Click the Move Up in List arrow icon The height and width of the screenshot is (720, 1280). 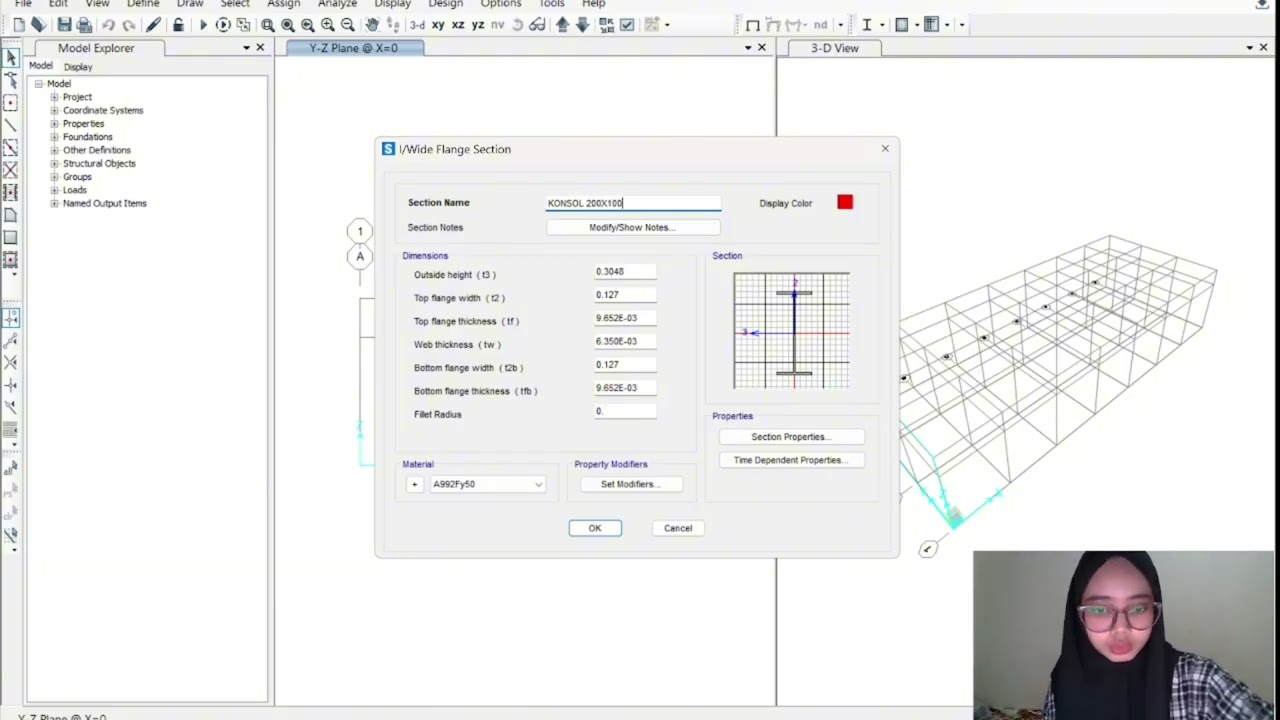coord(563,25)
